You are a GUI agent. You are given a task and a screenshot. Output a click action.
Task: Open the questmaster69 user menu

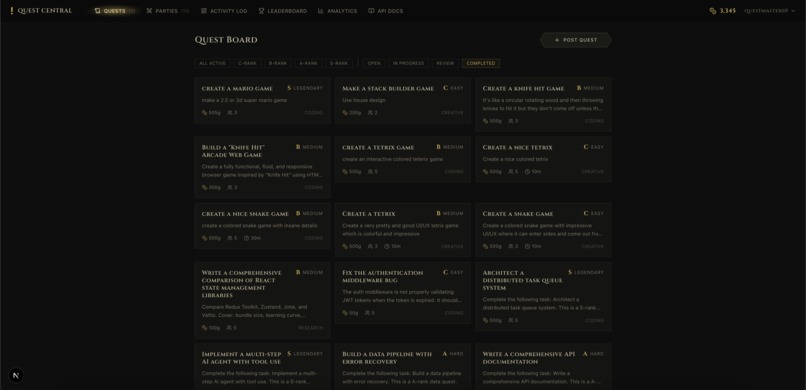click(x=769, y=11)
